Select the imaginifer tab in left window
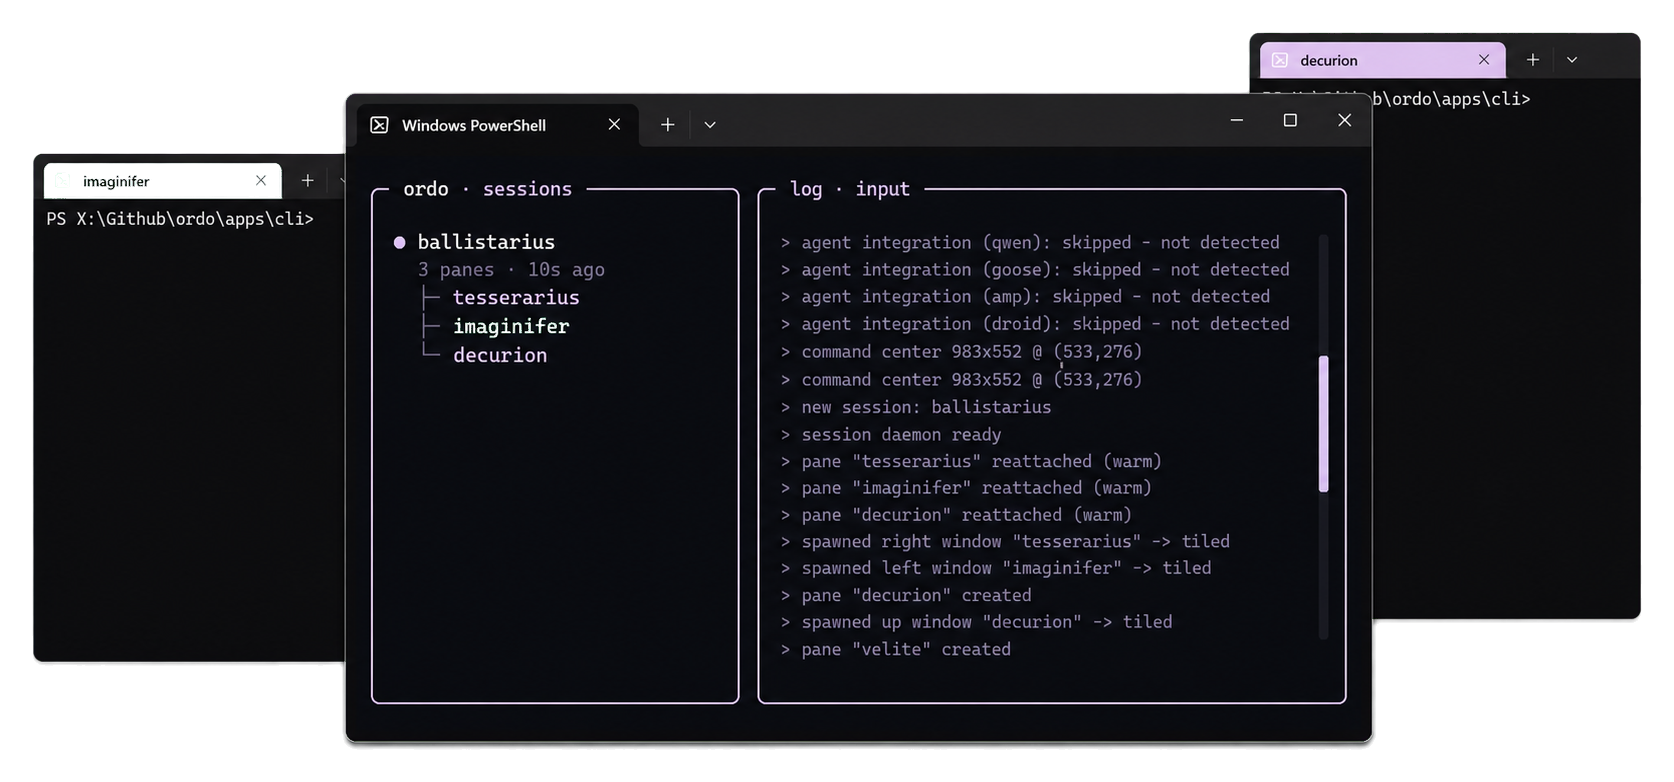1674x782 pixels. point(163,181)
